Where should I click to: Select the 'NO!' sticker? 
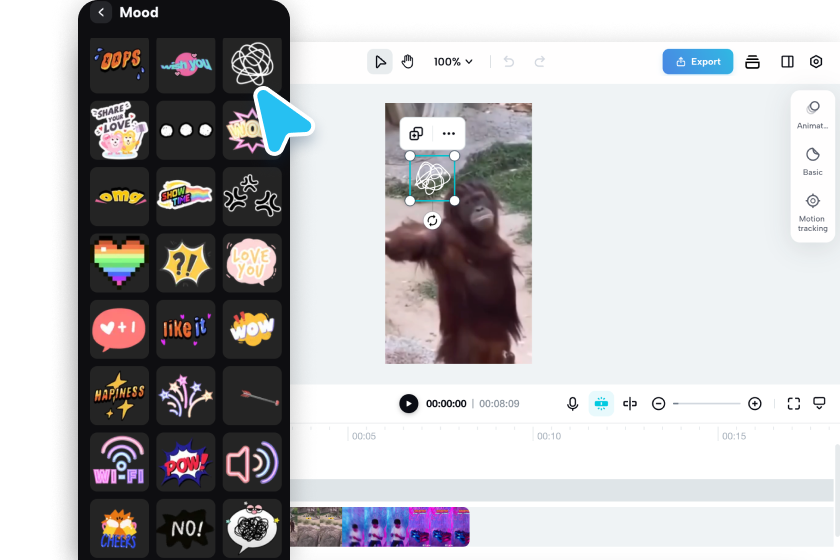(186, 528)
